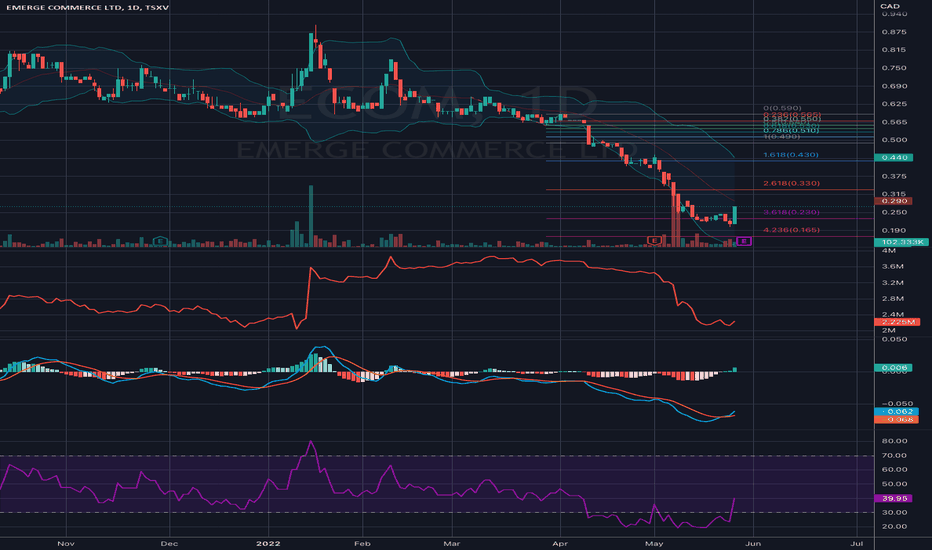Image resolution: width=932 pixels, height=550 pixels.
Task: Click the 3.6M axis tick
Action: point(893,266)
